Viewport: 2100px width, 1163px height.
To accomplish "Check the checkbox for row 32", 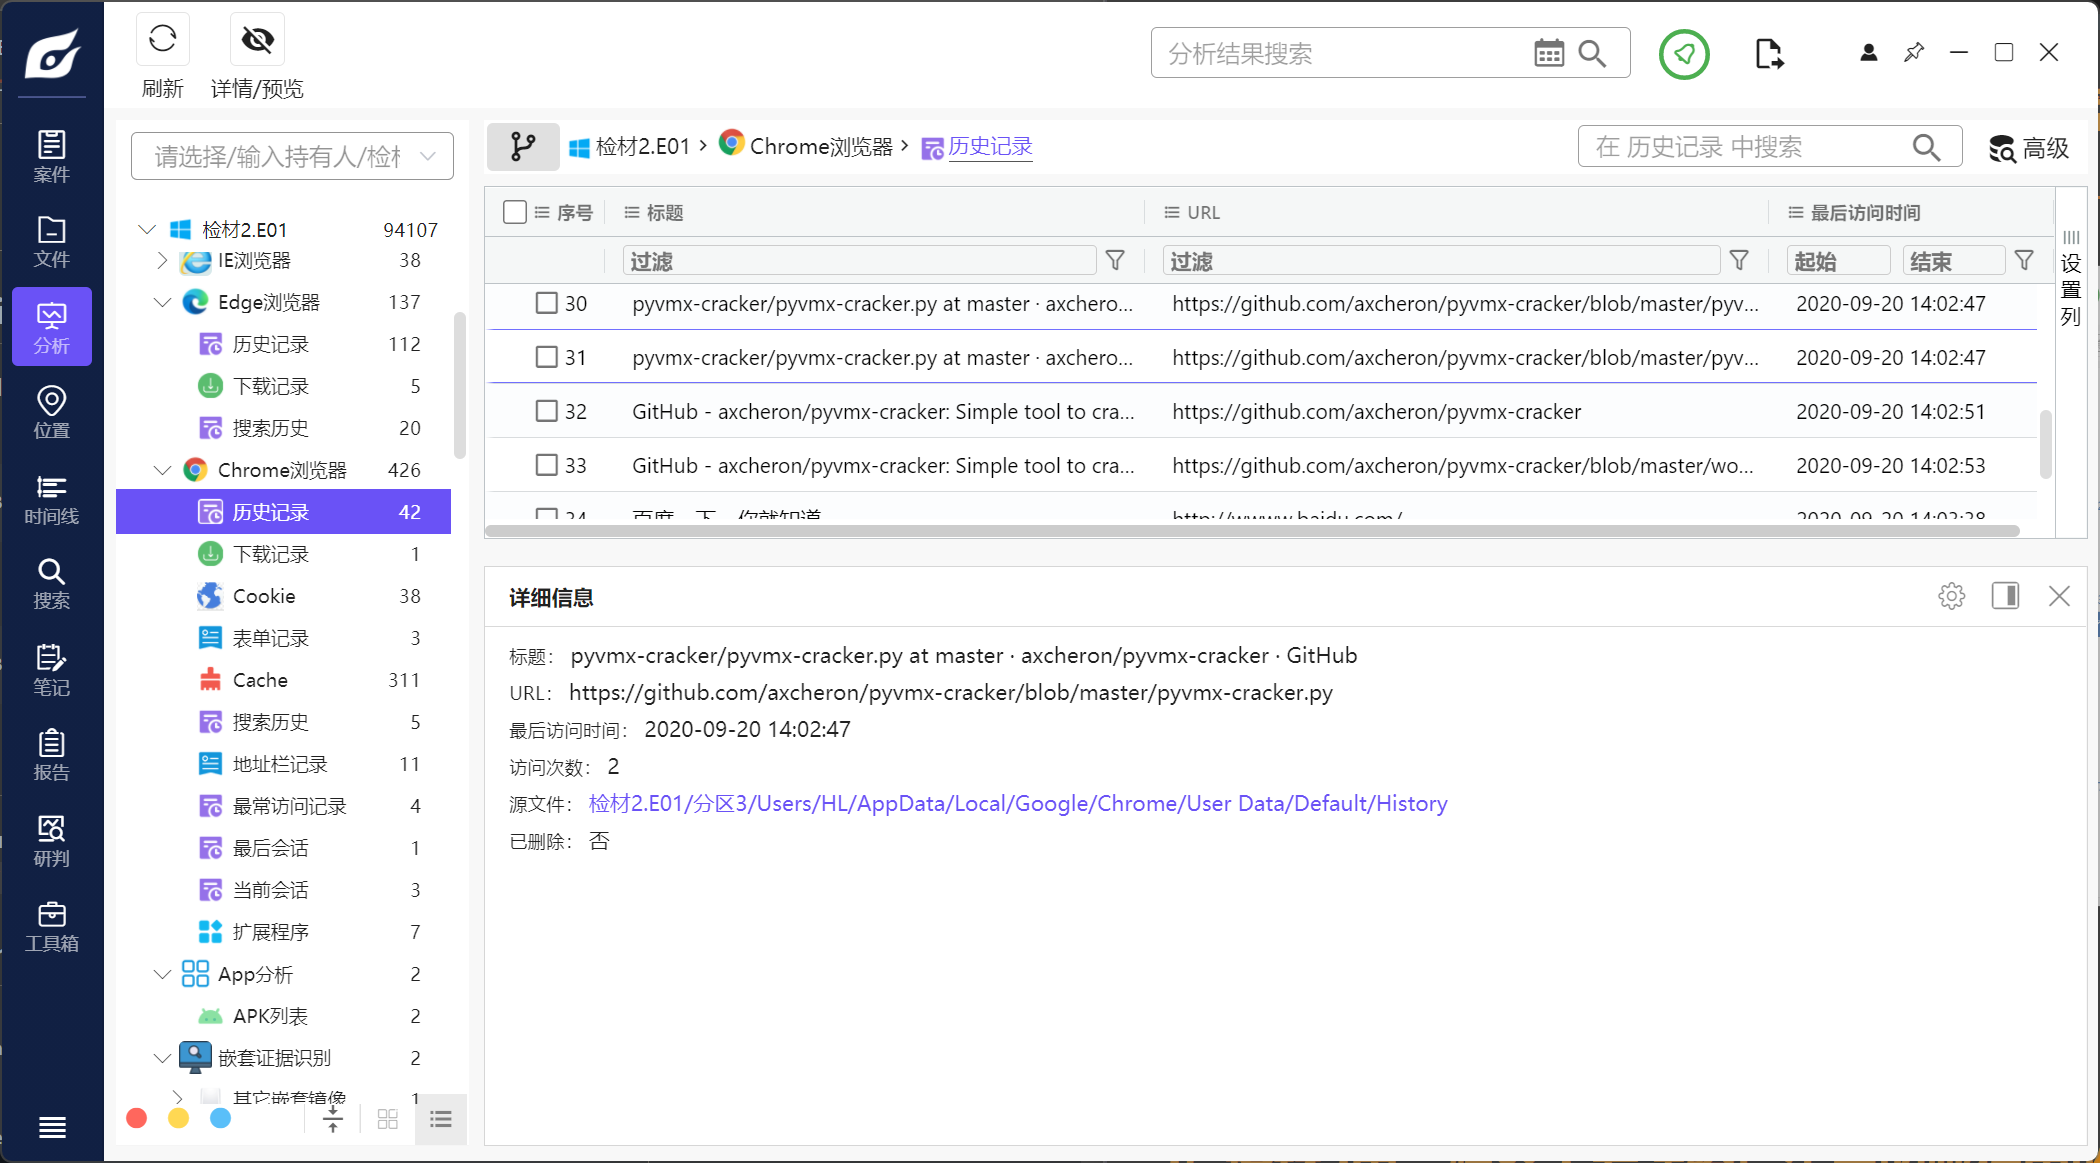I will (x=546, y=411).
